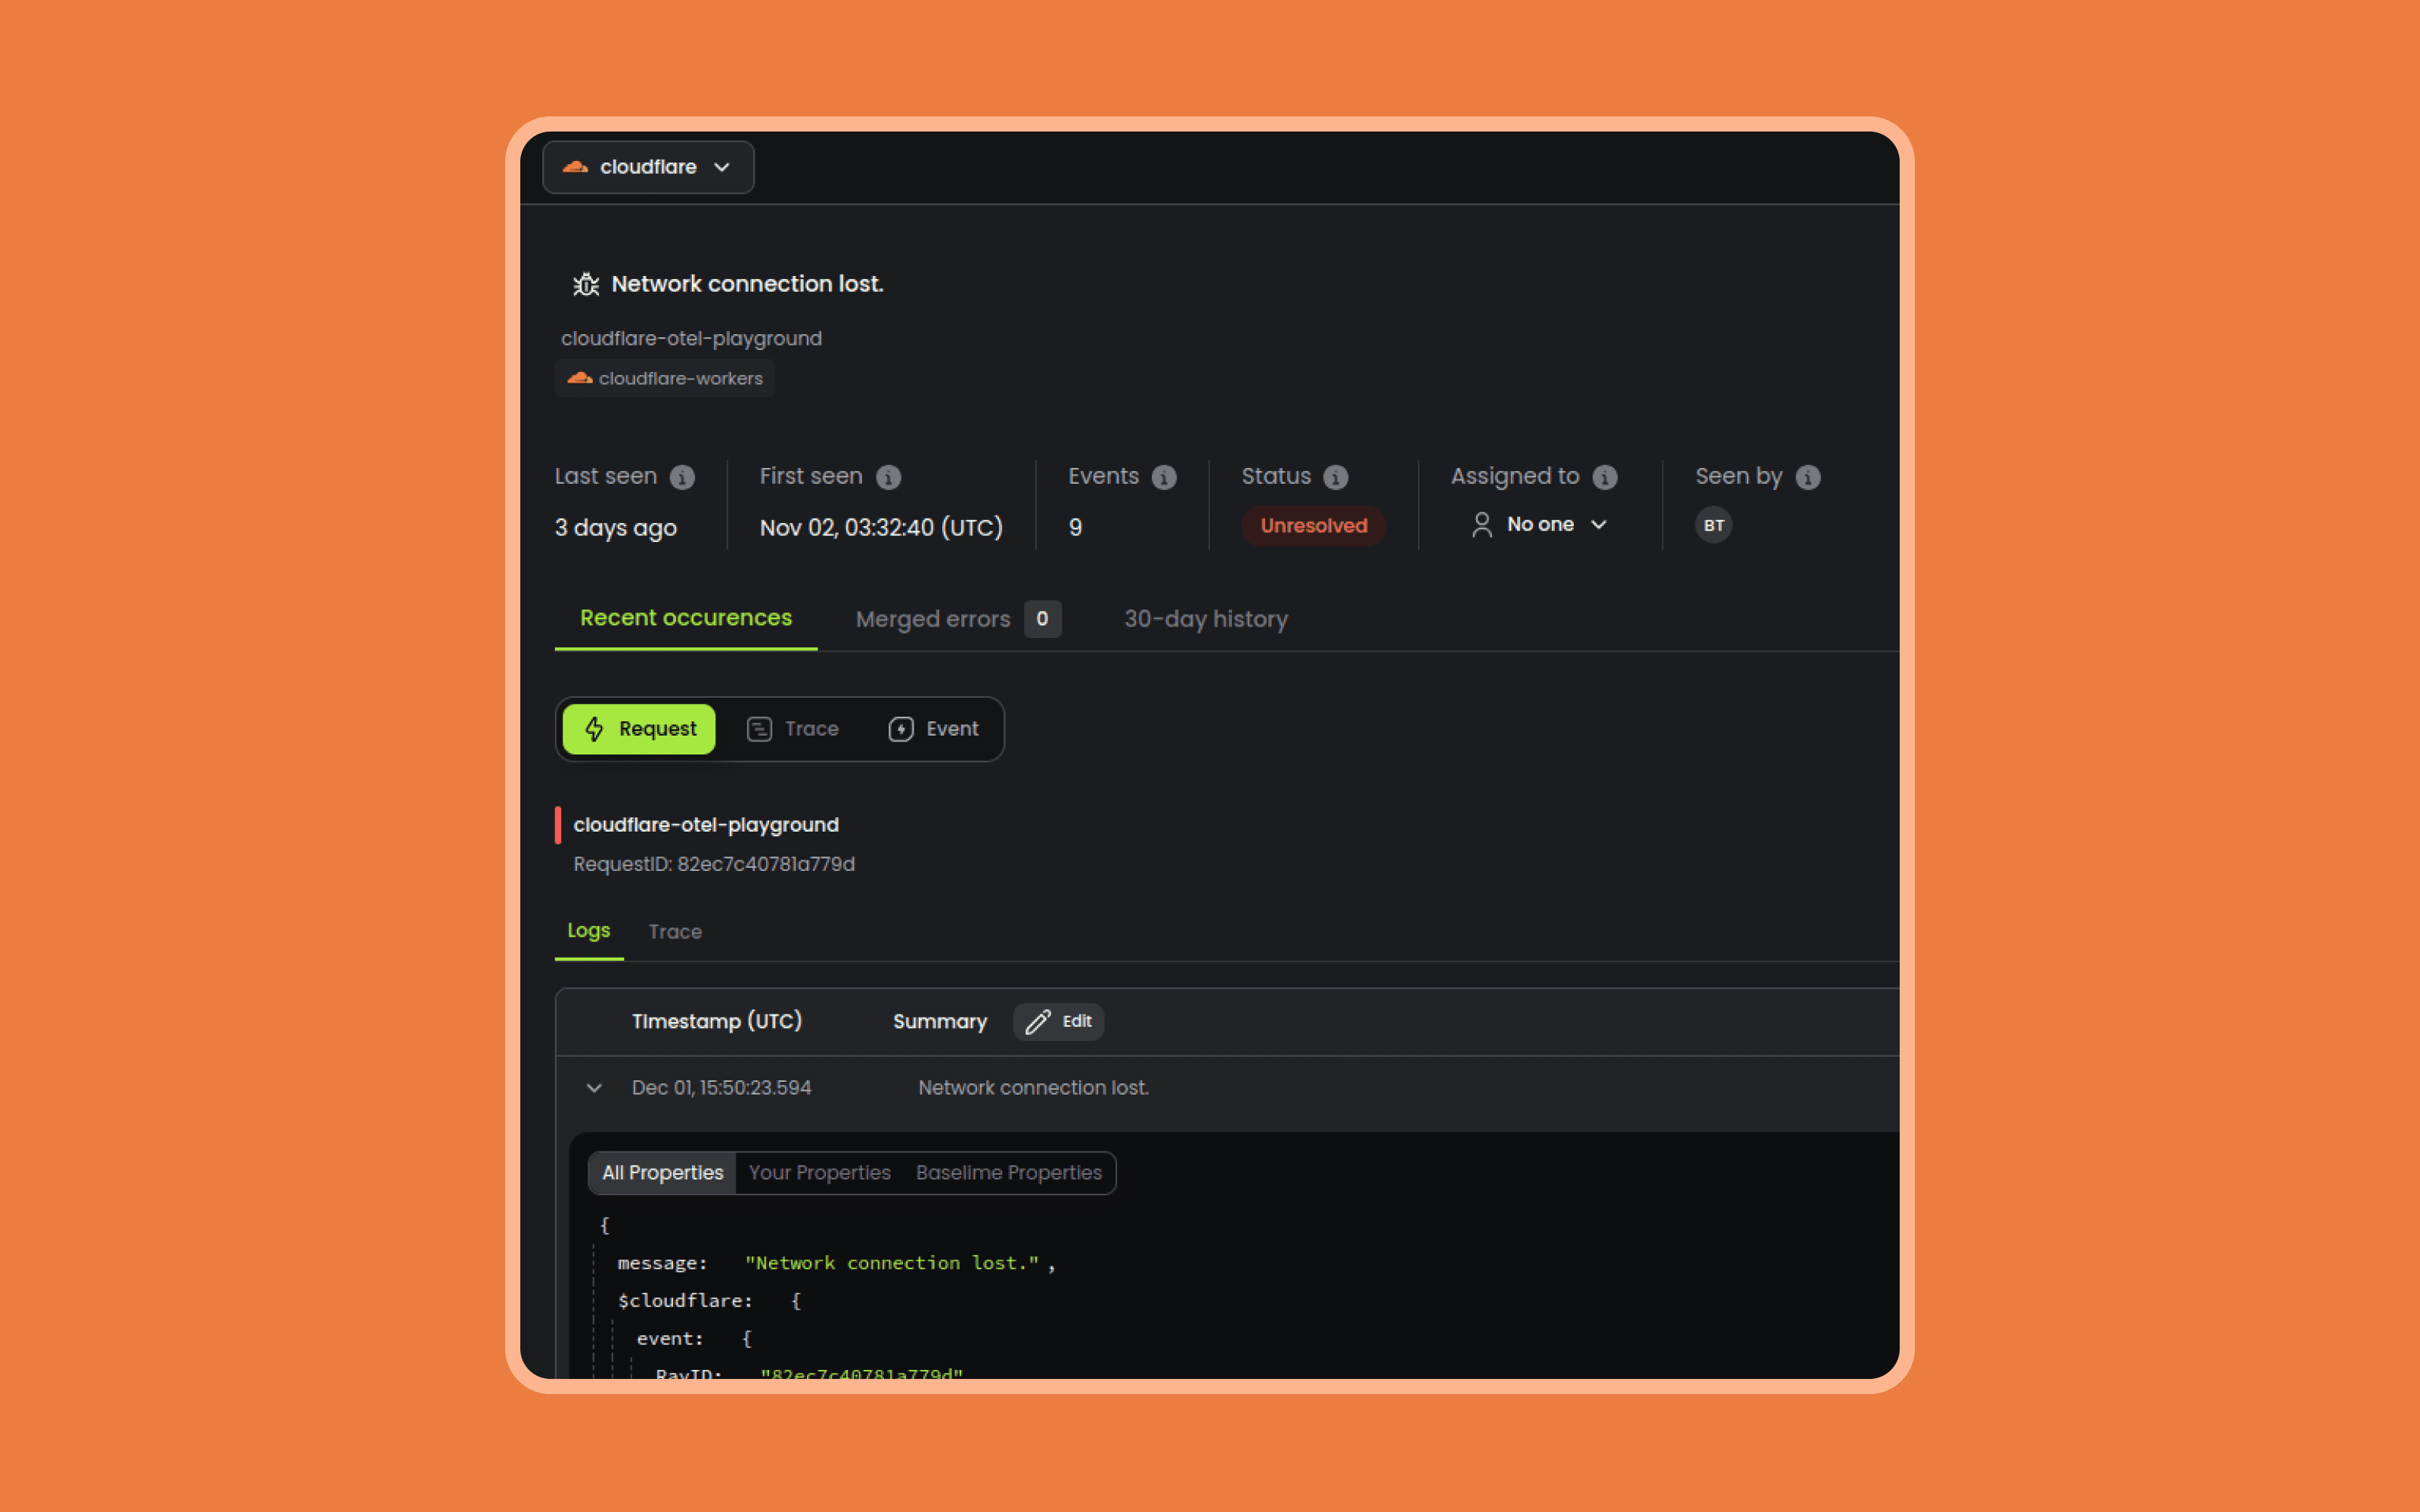Switch view to Trace mode
Image resolution: width=2420 pixels, height=1512 pixels.
(x=793, y=729)
